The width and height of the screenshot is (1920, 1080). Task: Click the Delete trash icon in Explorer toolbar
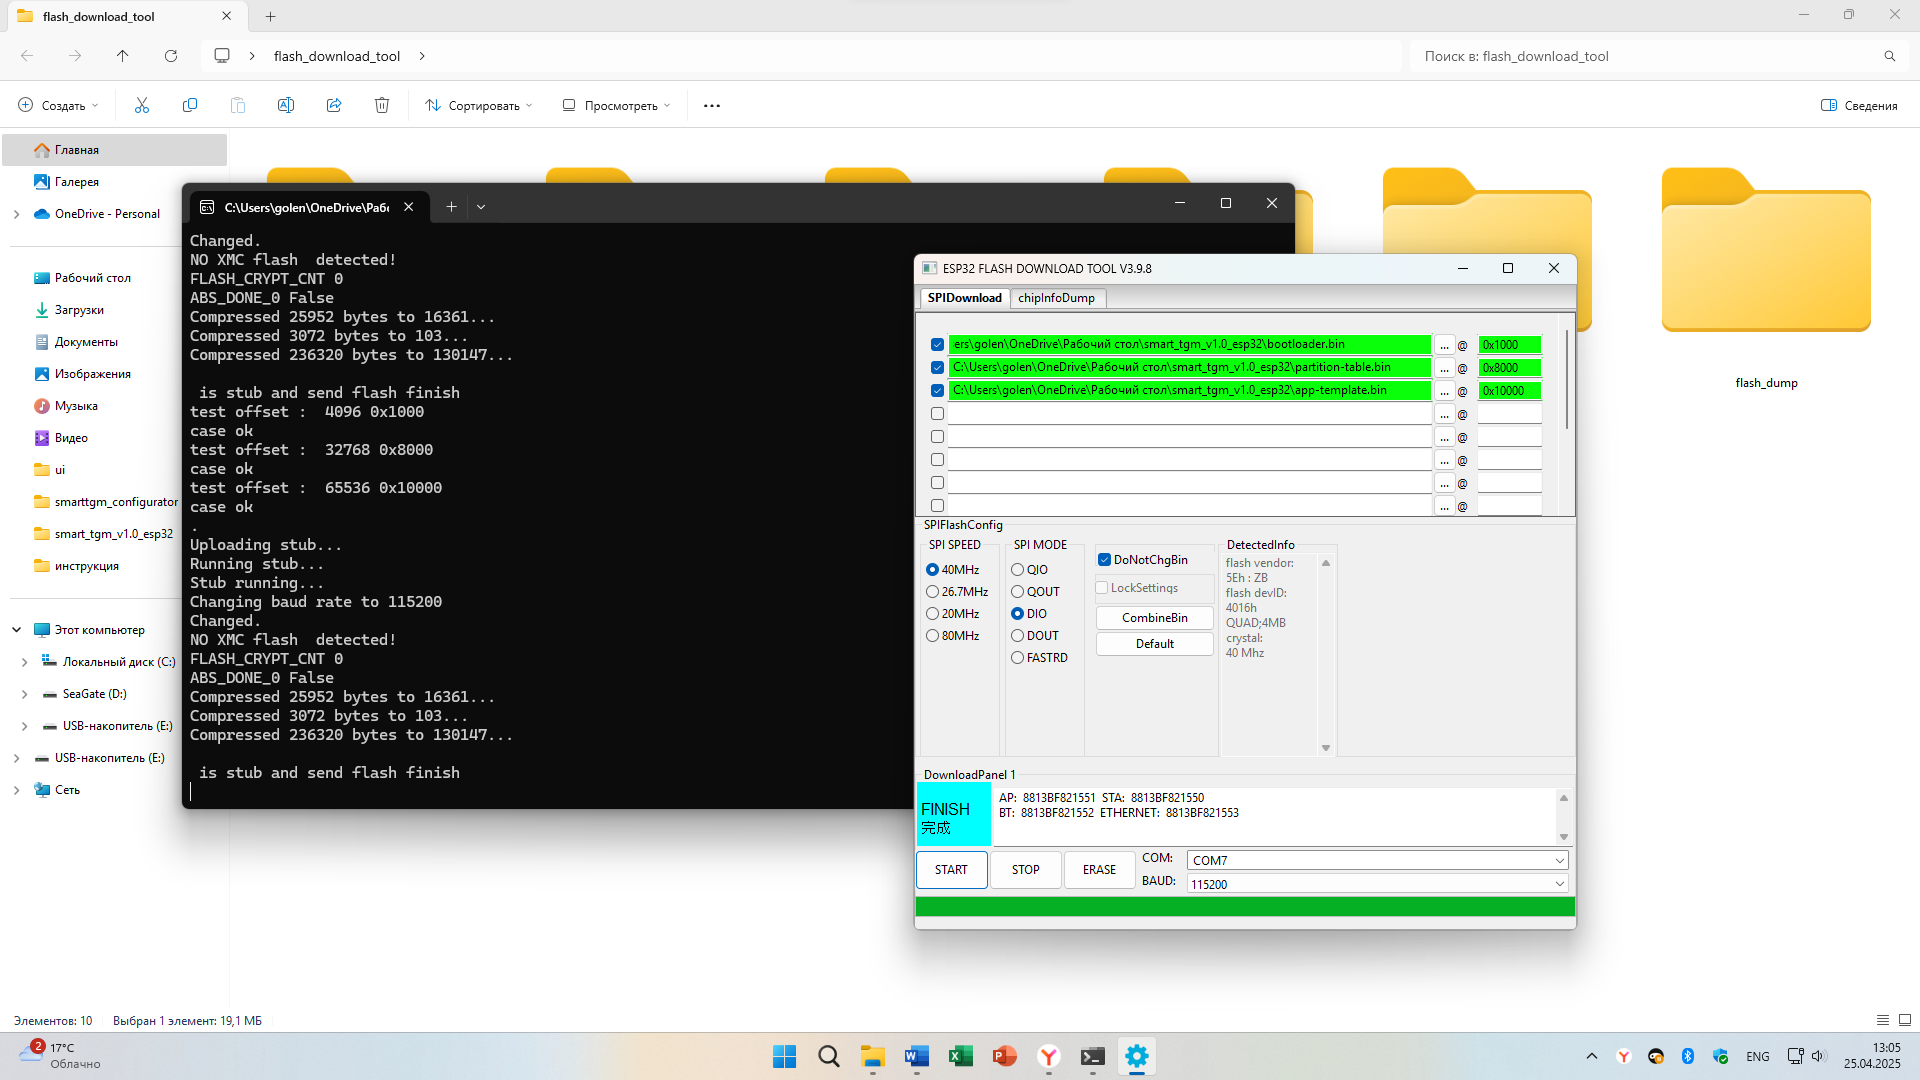point(382,105)
